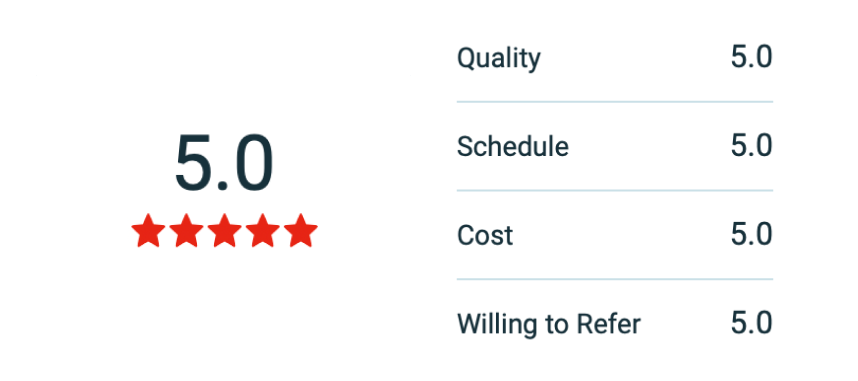858x381 pixels.
Task: Select the Schedule label
Action: (x=513, y=147)
